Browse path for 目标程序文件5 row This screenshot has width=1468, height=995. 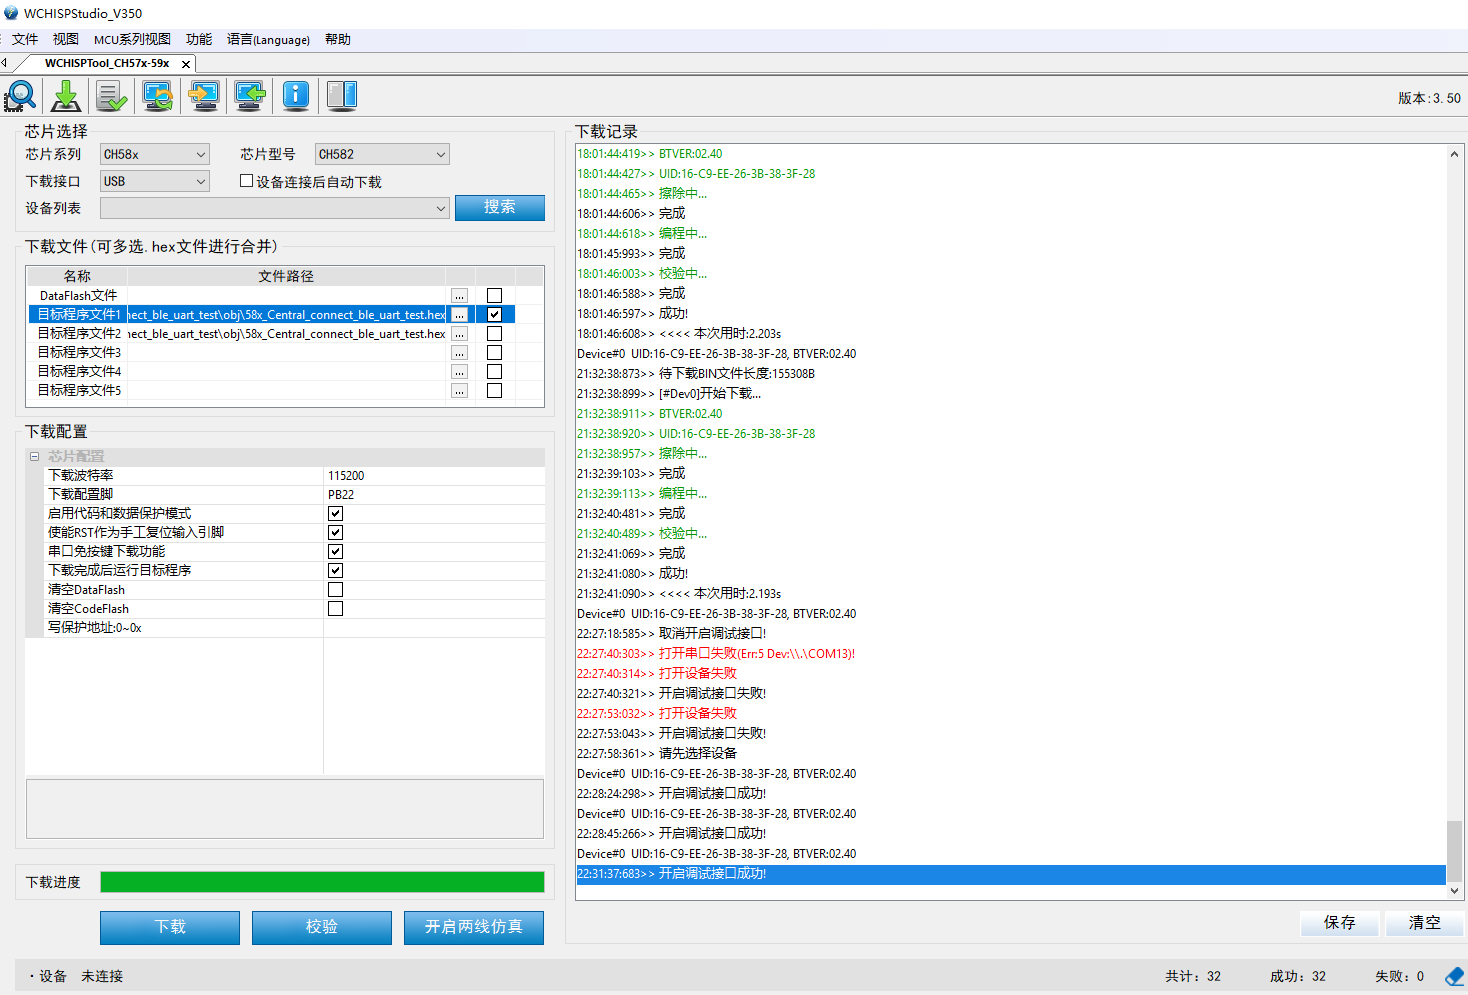(x=460, y=391)
